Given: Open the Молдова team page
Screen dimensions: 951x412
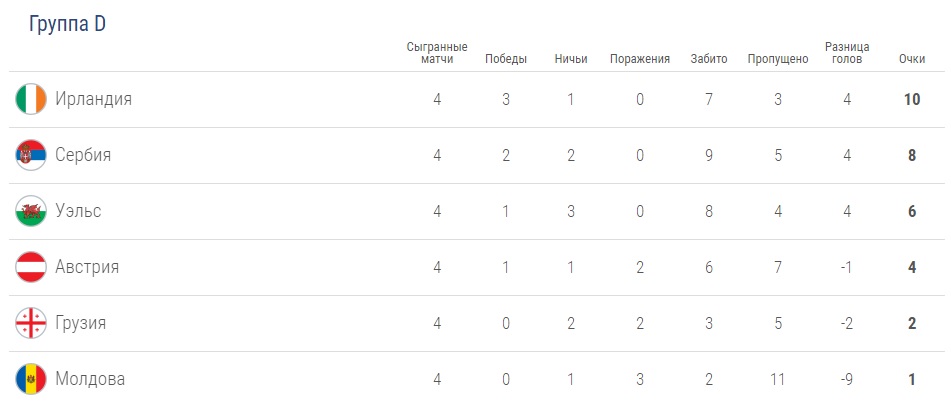Looking at the screenshot, I should (x=90, y=379).
